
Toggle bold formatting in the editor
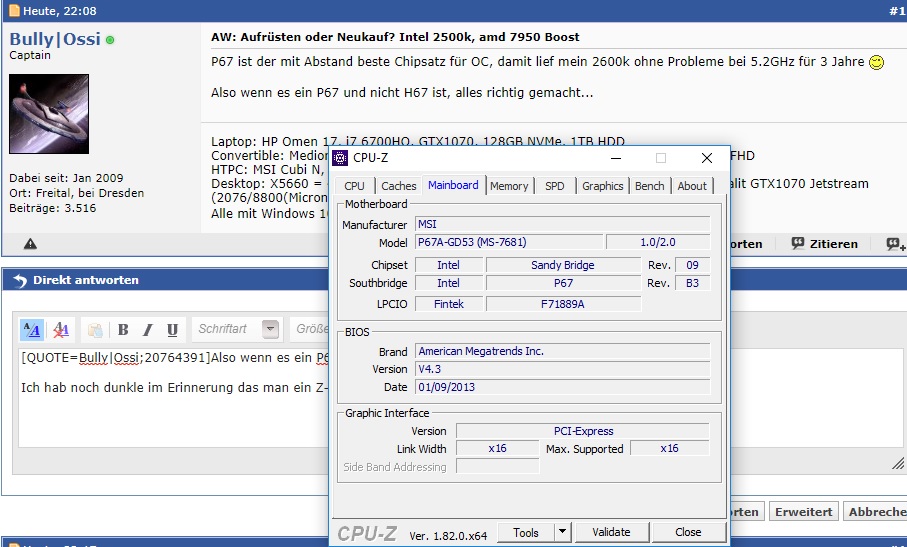123,330
